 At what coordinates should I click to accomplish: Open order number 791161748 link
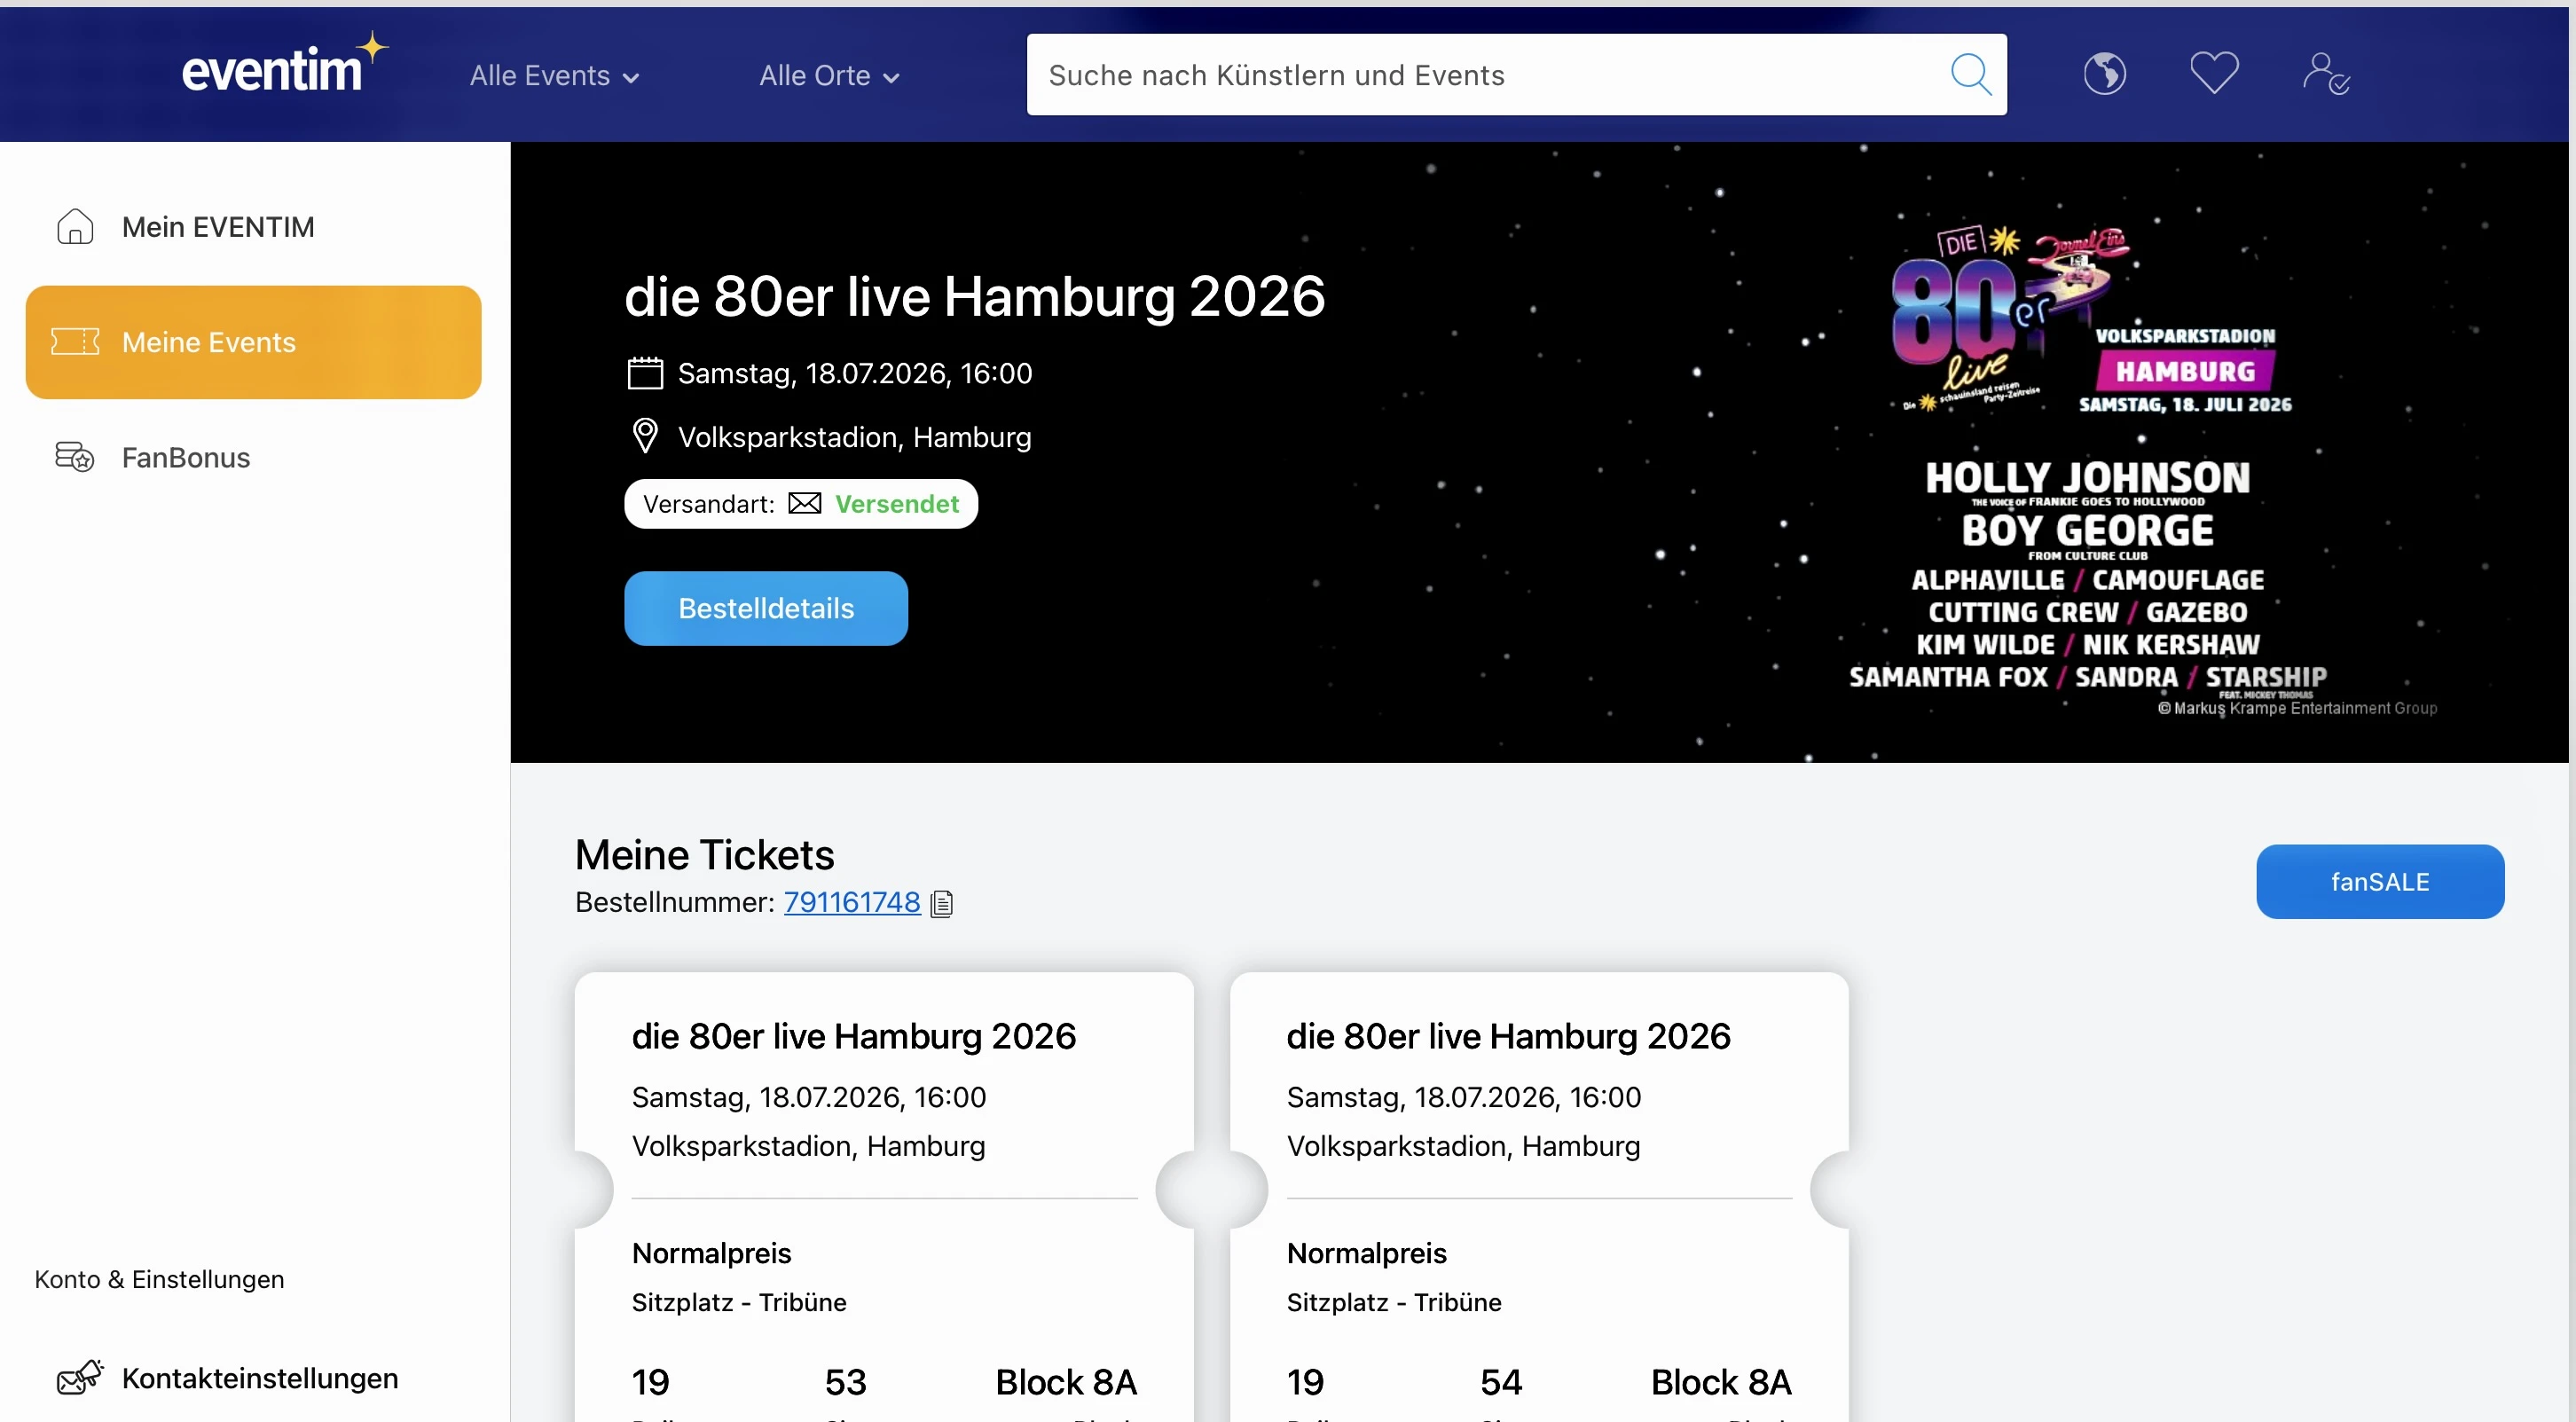click(852, 902)
